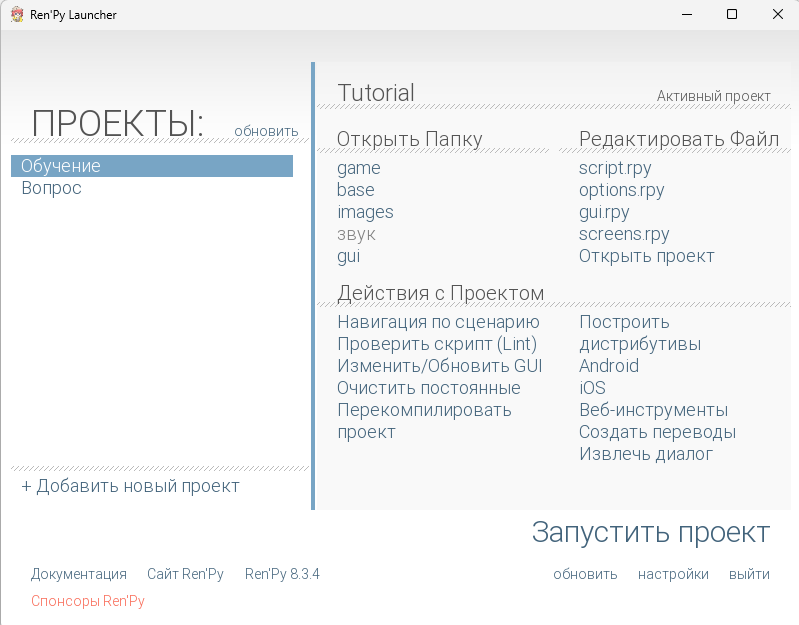The image size is (799, 625).
Task: Open the images folder
Action: (x=365, y=212)
